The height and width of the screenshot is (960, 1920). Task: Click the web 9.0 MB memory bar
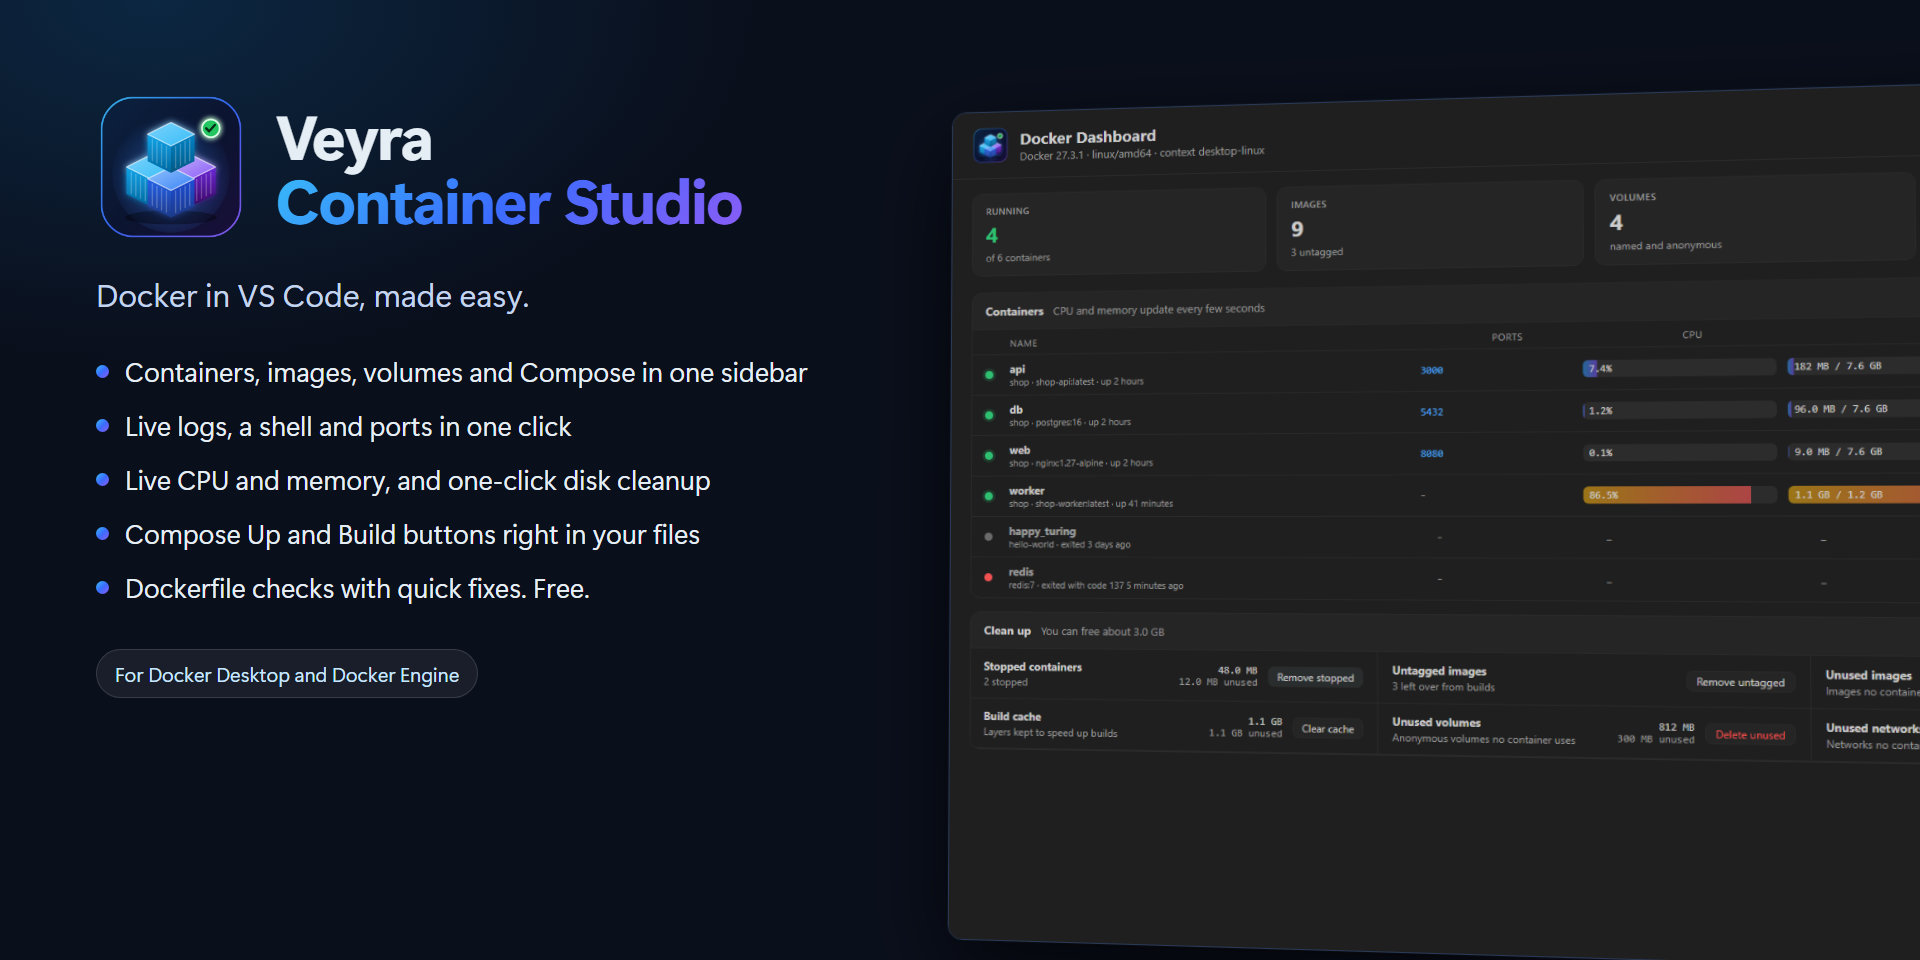coord(1853,451)
